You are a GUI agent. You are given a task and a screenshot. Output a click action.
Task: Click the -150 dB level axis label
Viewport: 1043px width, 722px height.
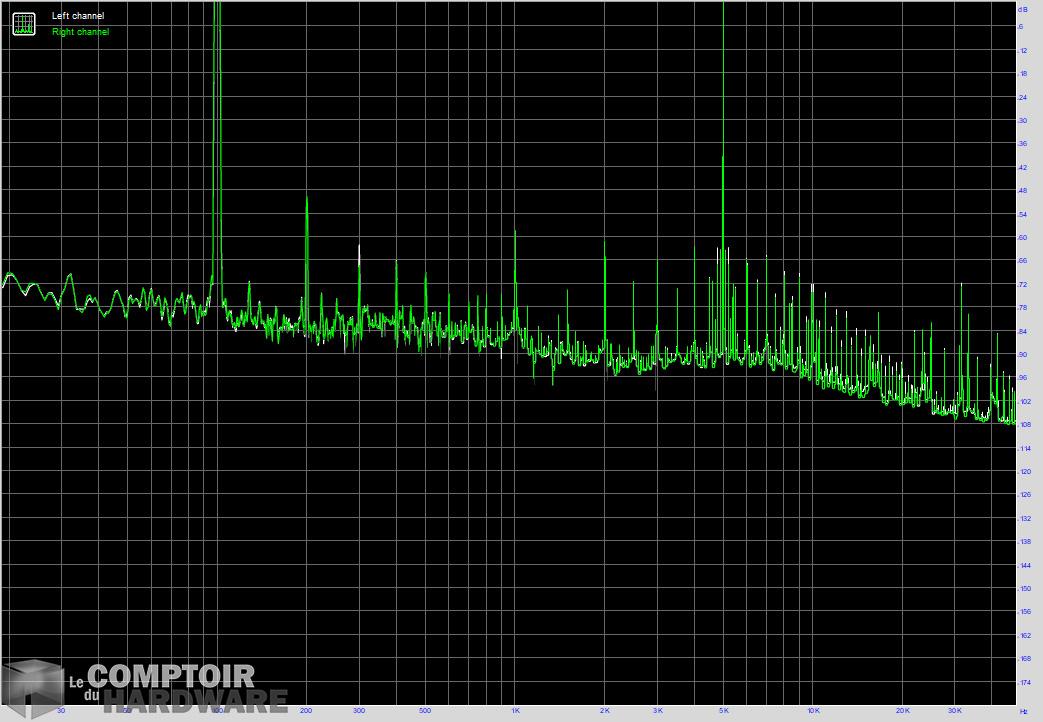click(1022, 589)
